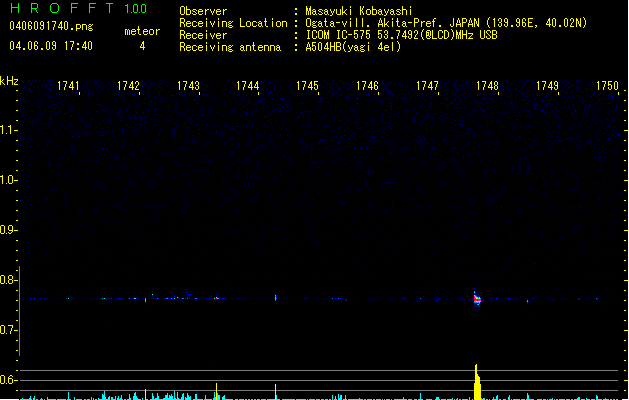Click the 1.1 kHz axis label

(8, 130)
